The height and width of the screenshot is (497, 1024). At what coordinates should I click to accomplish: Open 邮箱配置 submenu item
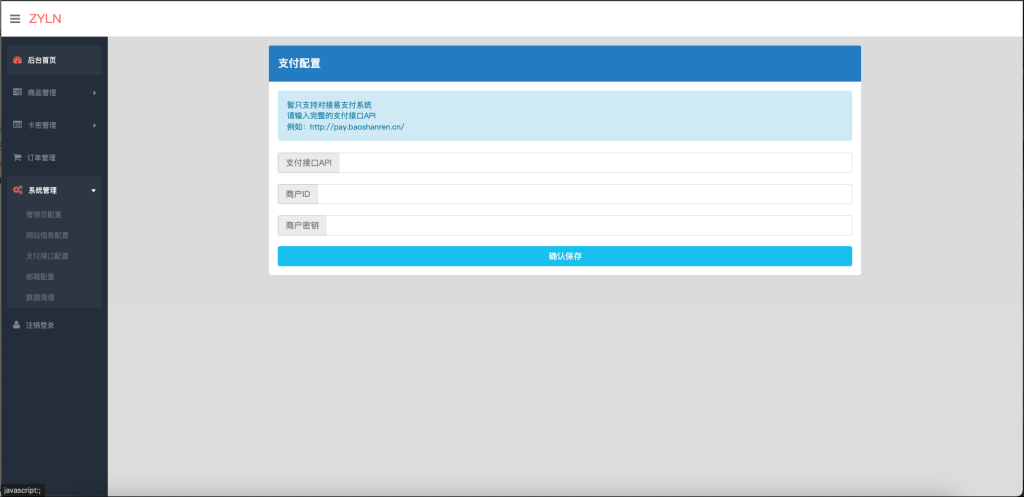40,276
